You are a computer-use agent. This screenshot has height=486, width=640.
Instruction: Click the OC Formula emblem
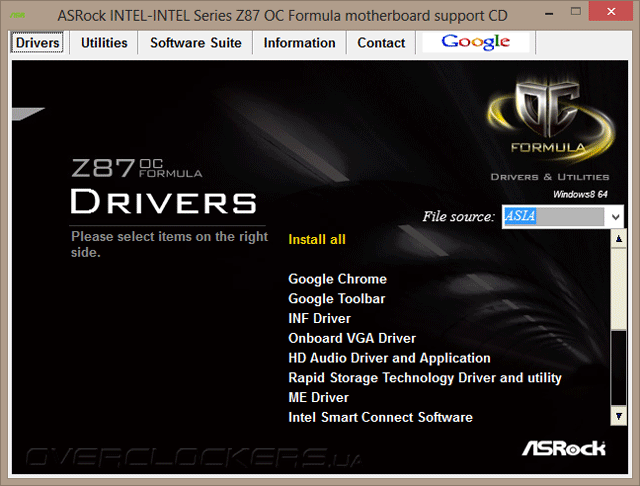(x=549, y=118)
